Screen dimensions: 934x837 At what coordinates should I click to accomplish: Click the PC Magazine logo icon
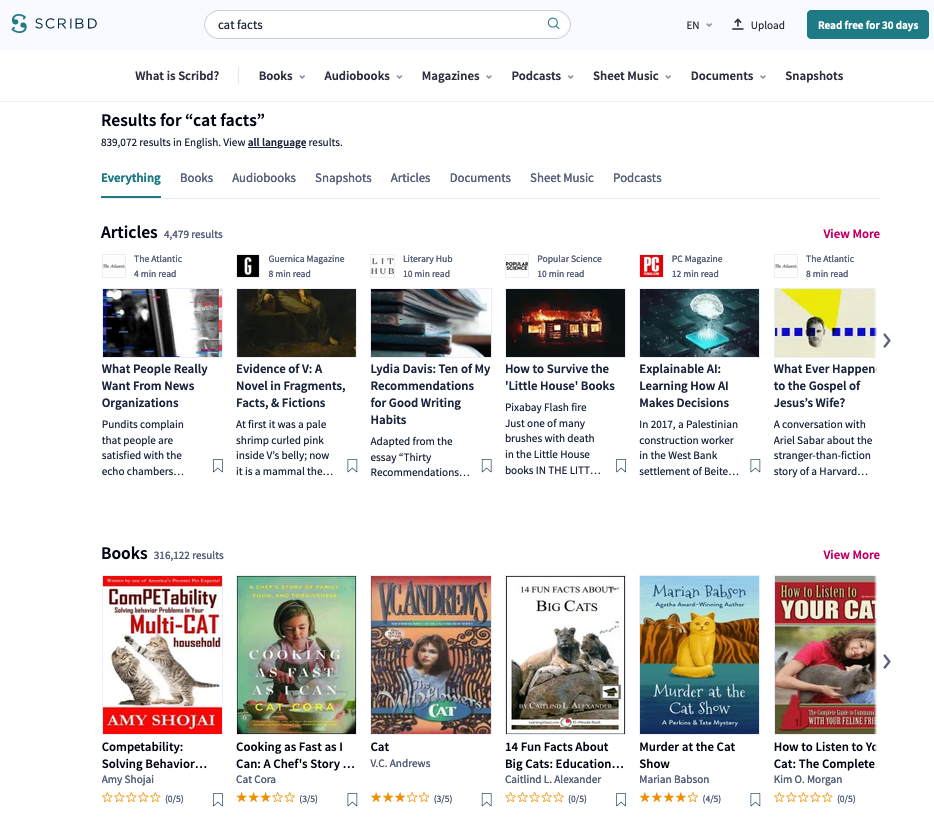pos(651,266)
